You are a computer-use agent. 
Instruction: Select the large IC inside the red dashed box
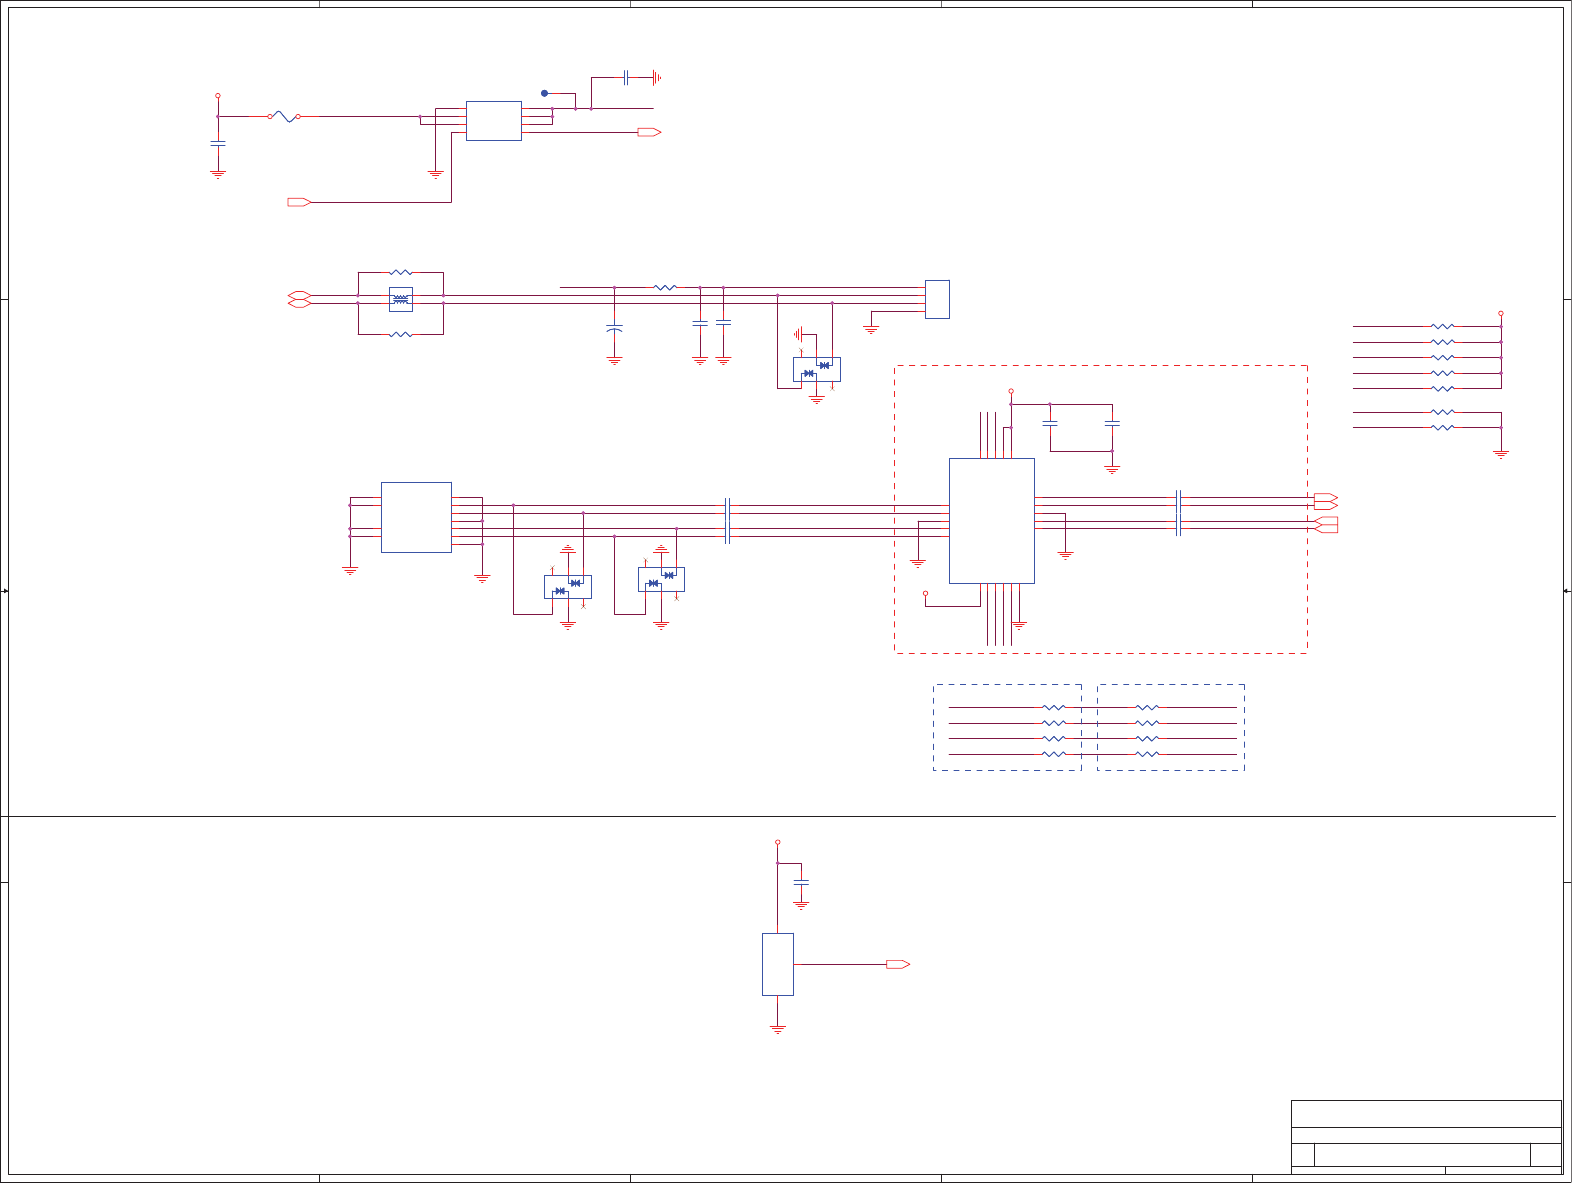point(992,521)
